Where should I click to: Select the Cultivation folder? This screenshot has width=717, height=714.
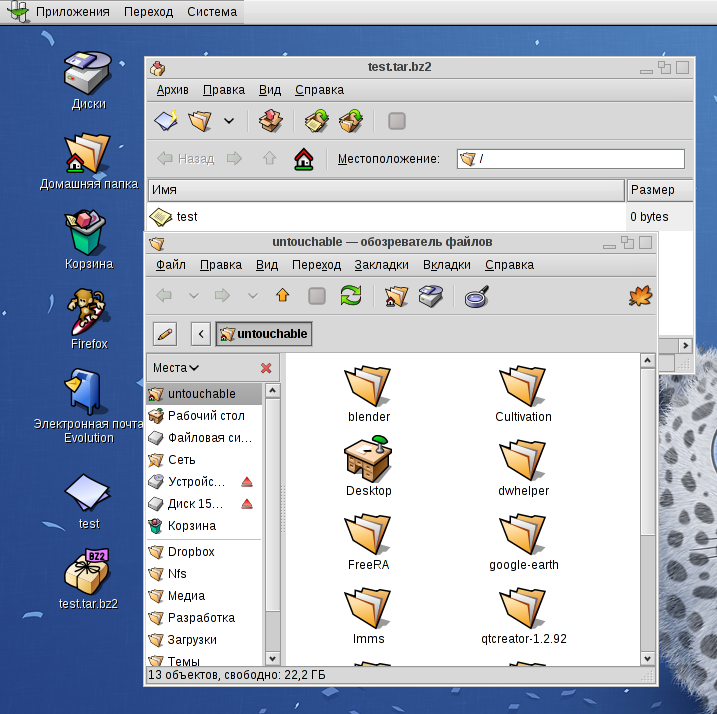(523, 393)
